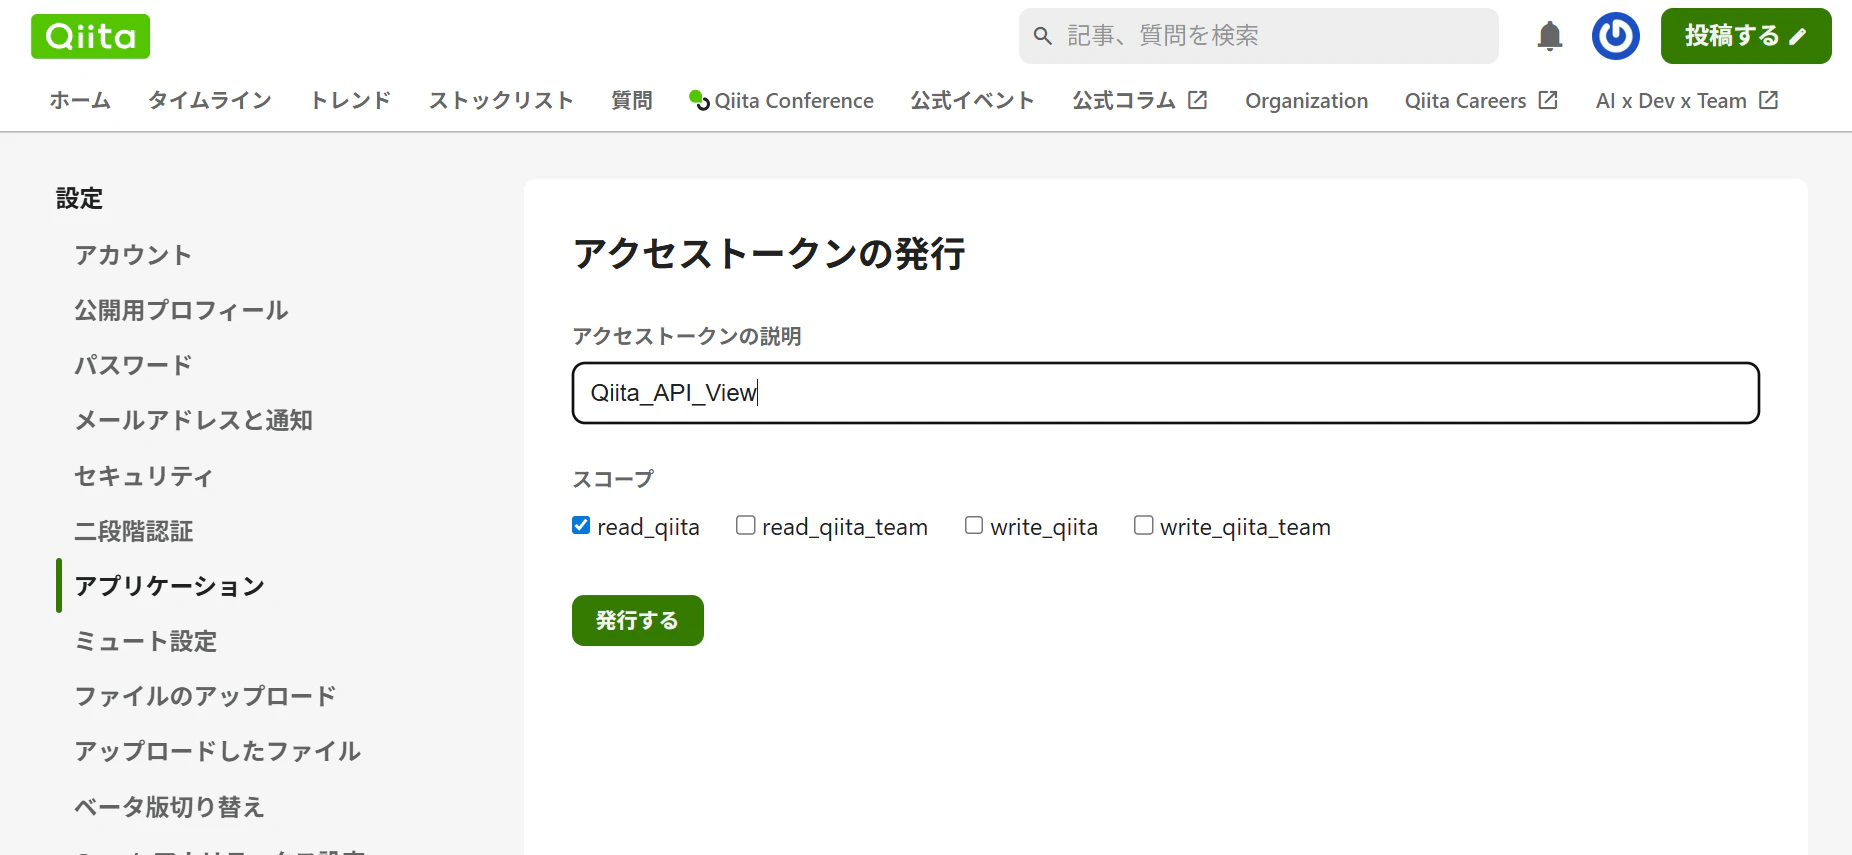This screenshot has width=1852, height=855.
Task: Go to the Organization page
Action: point(1306,100)
